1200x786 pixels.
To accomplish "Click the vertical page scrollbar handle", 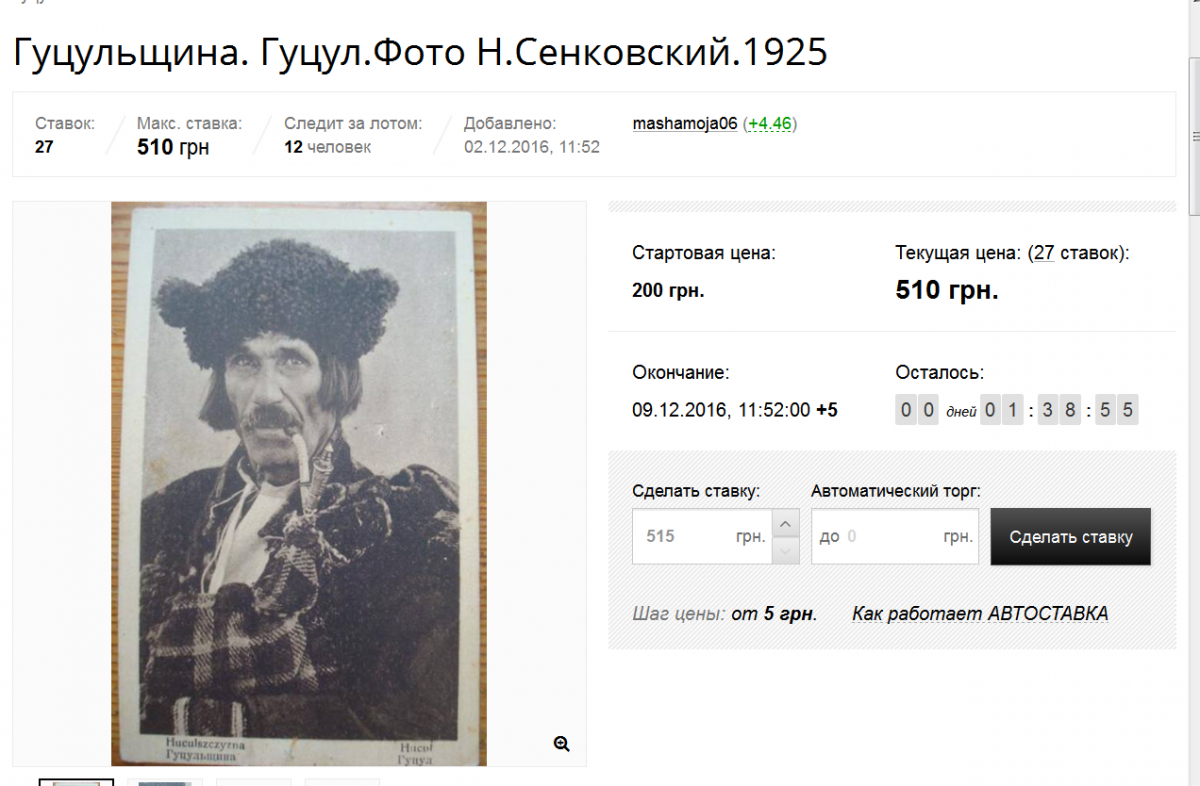I will 1194,136.
